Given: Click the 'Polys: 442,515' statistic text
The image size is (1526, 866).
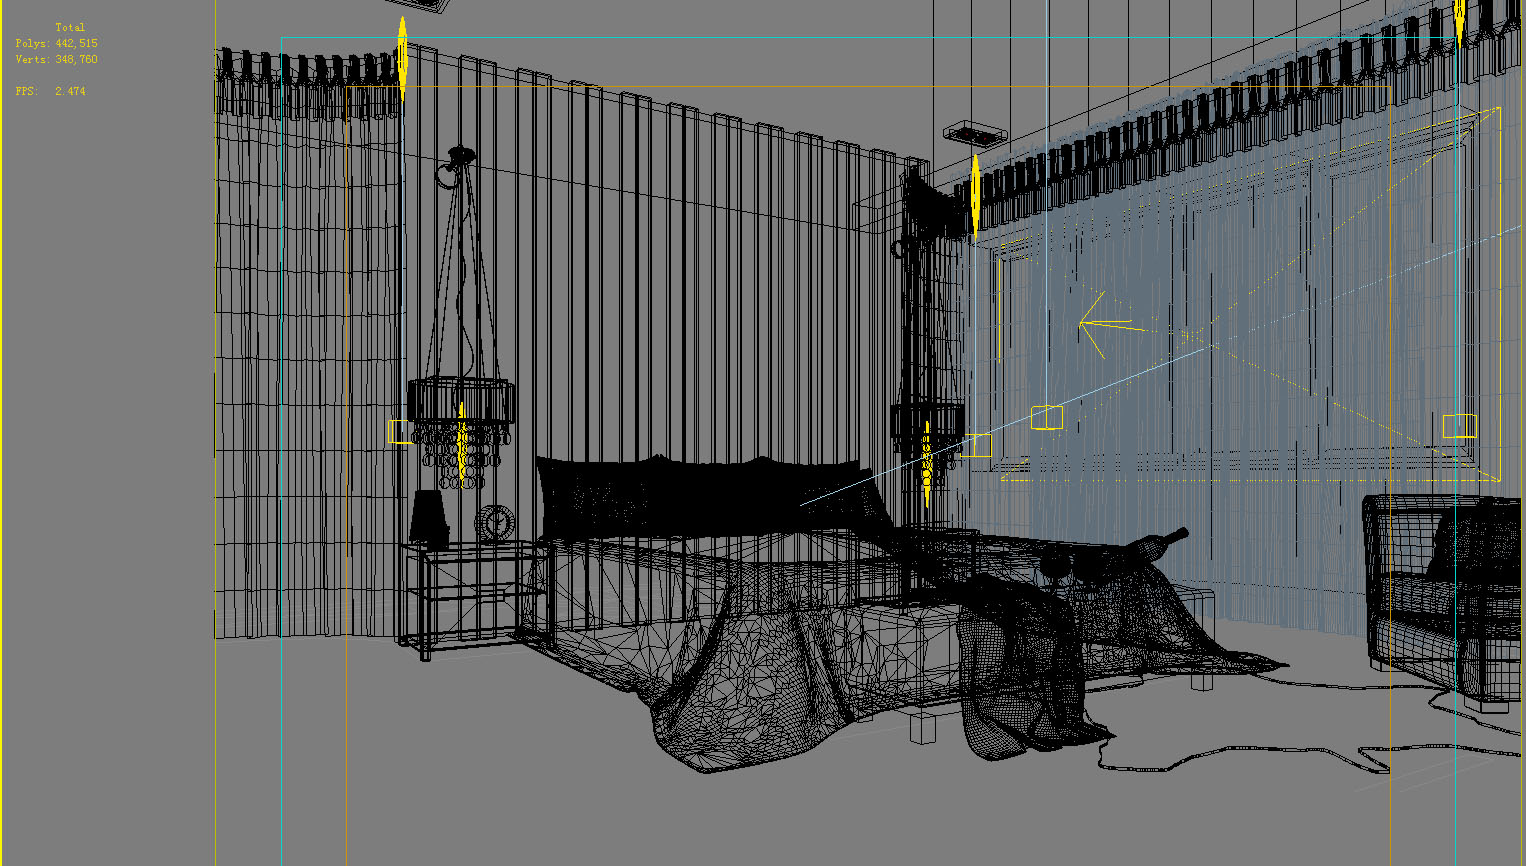Looking at the screenshot, I should coord(56,43).
